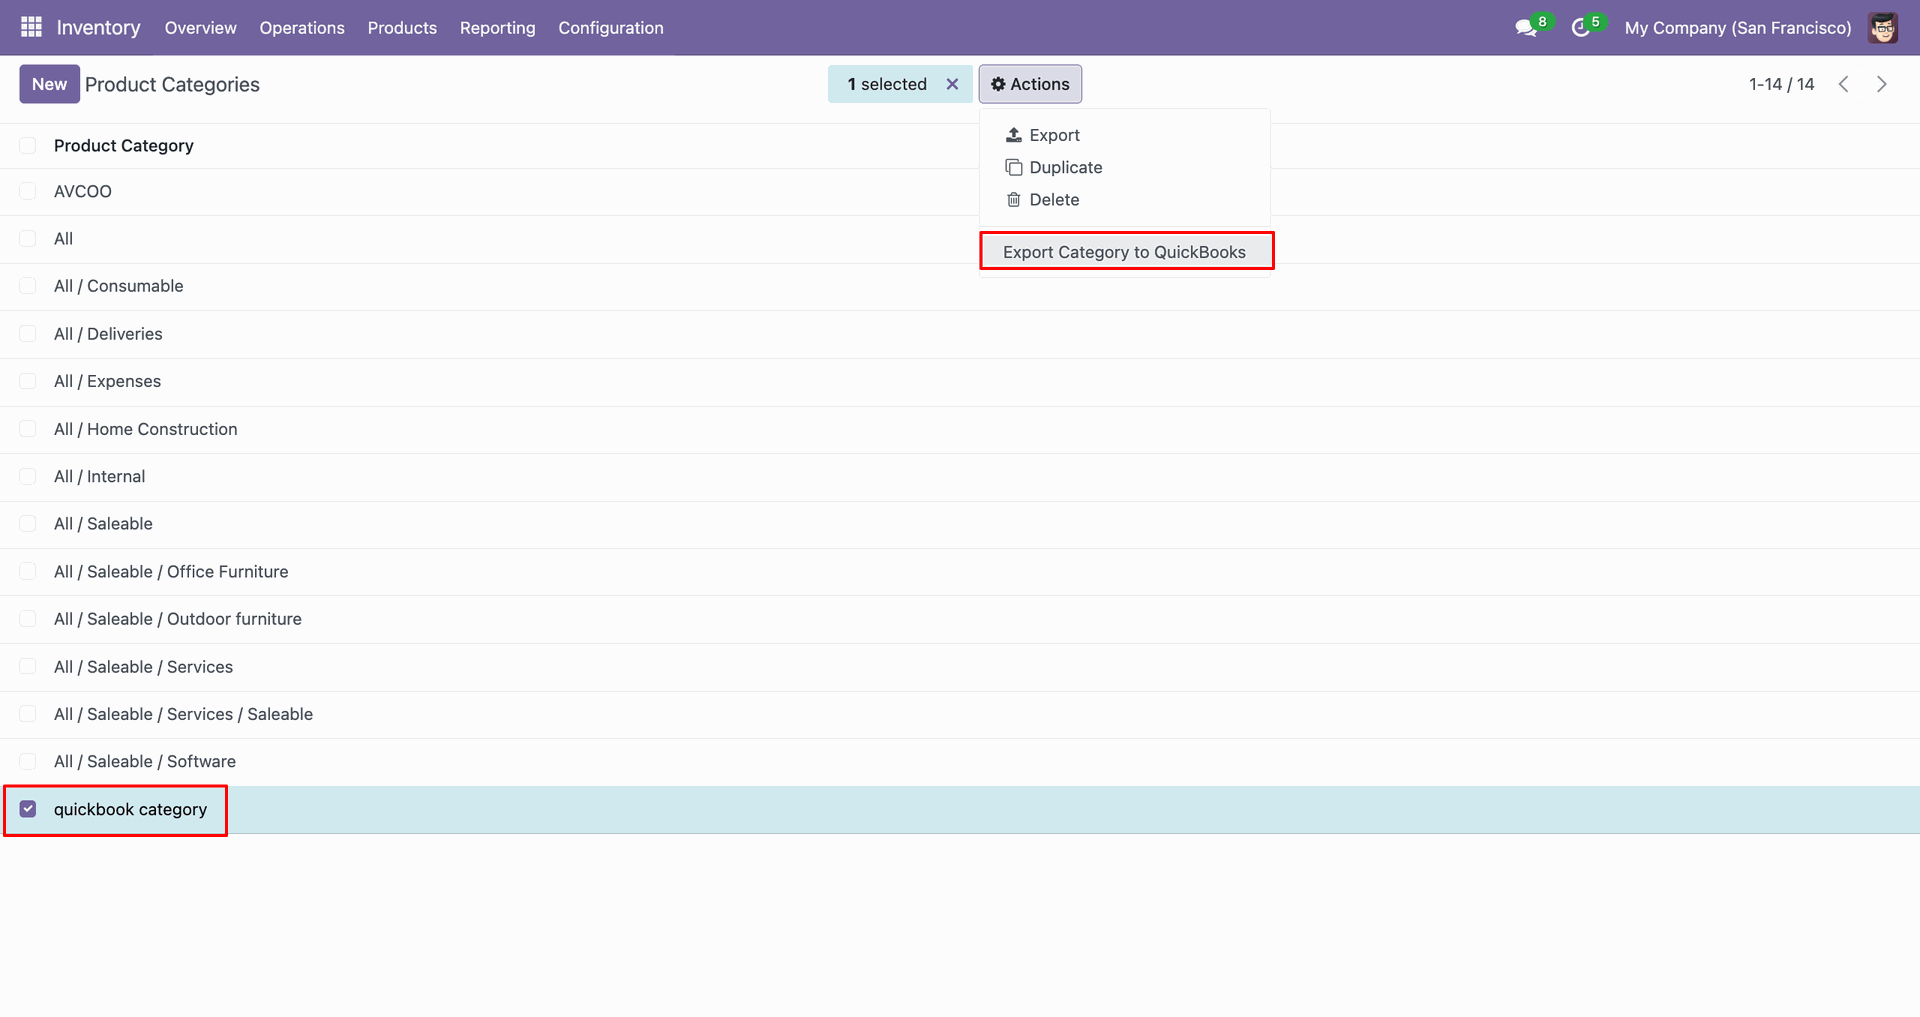Check the All / Saleable / Services / Saleable checkbox

[28, 714]
